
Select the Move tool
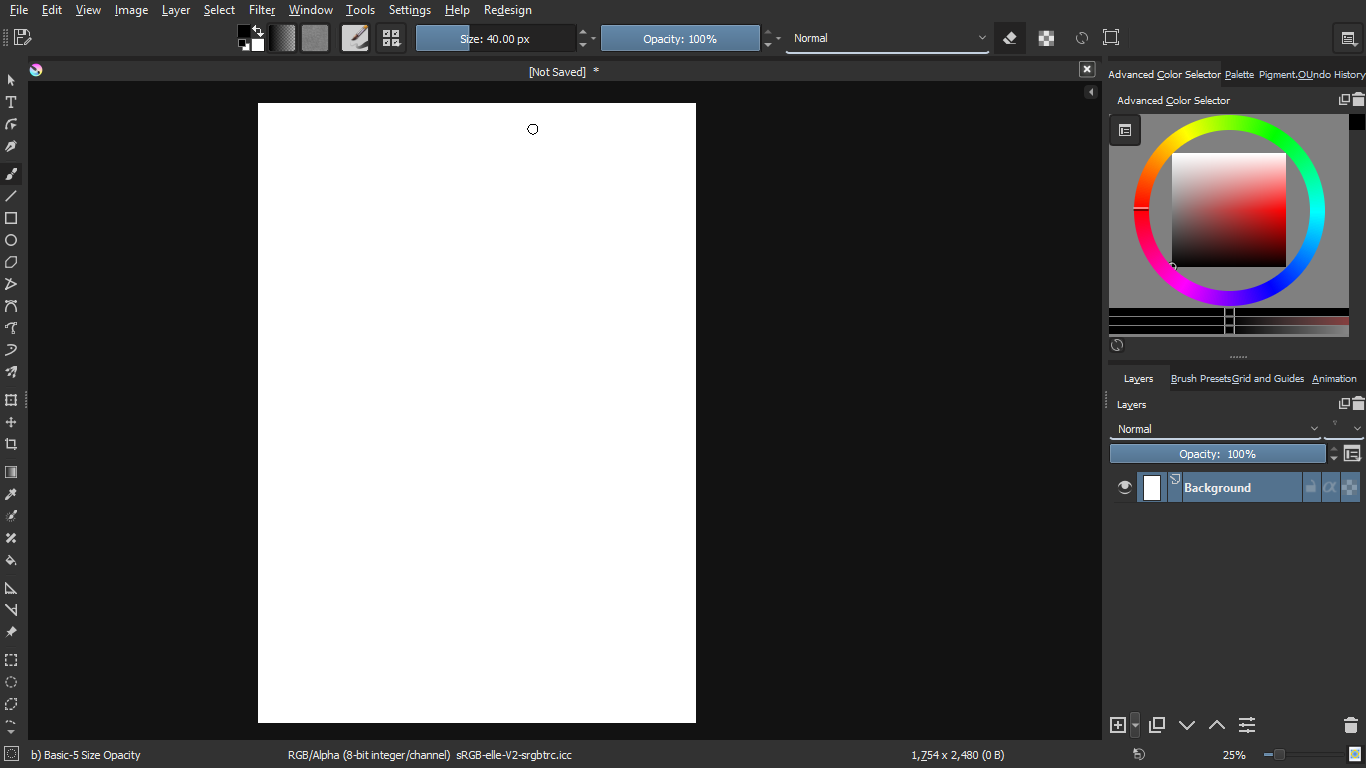(11, 422)
